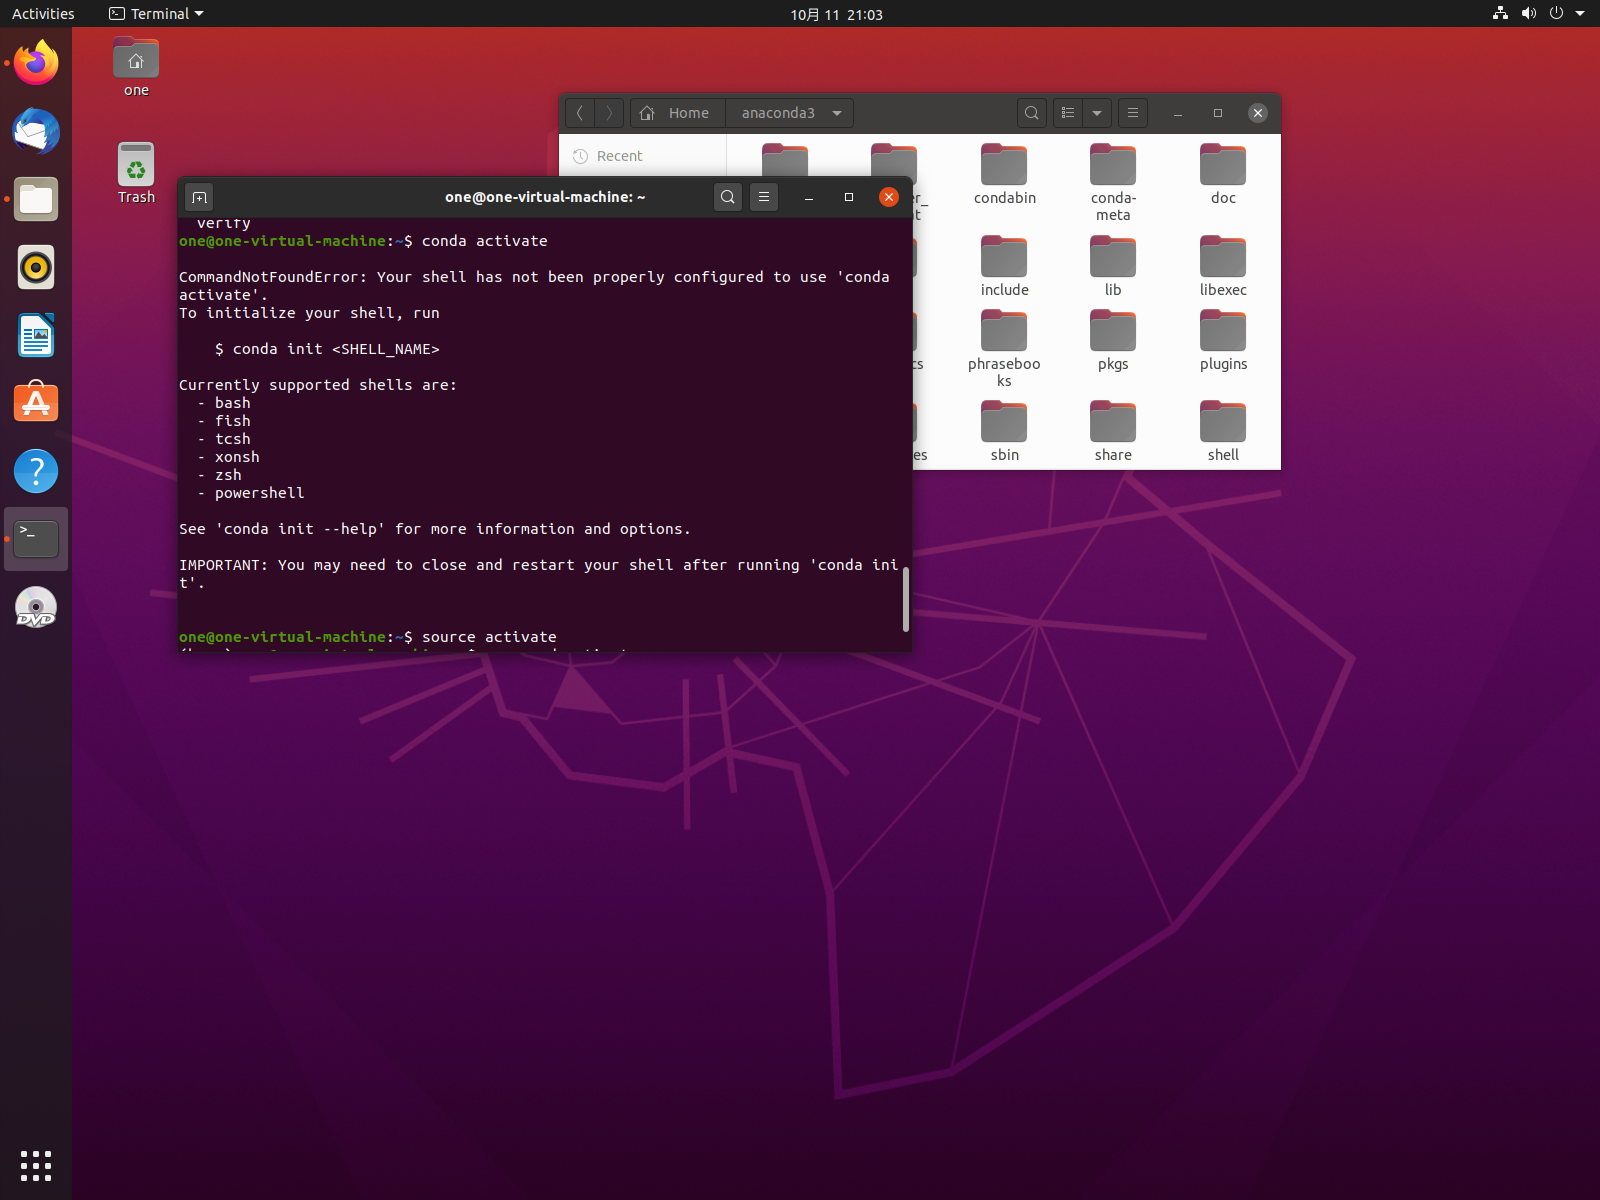Navigate to Home in the Files path bar

pyautogui.click(x=677, y=113)
